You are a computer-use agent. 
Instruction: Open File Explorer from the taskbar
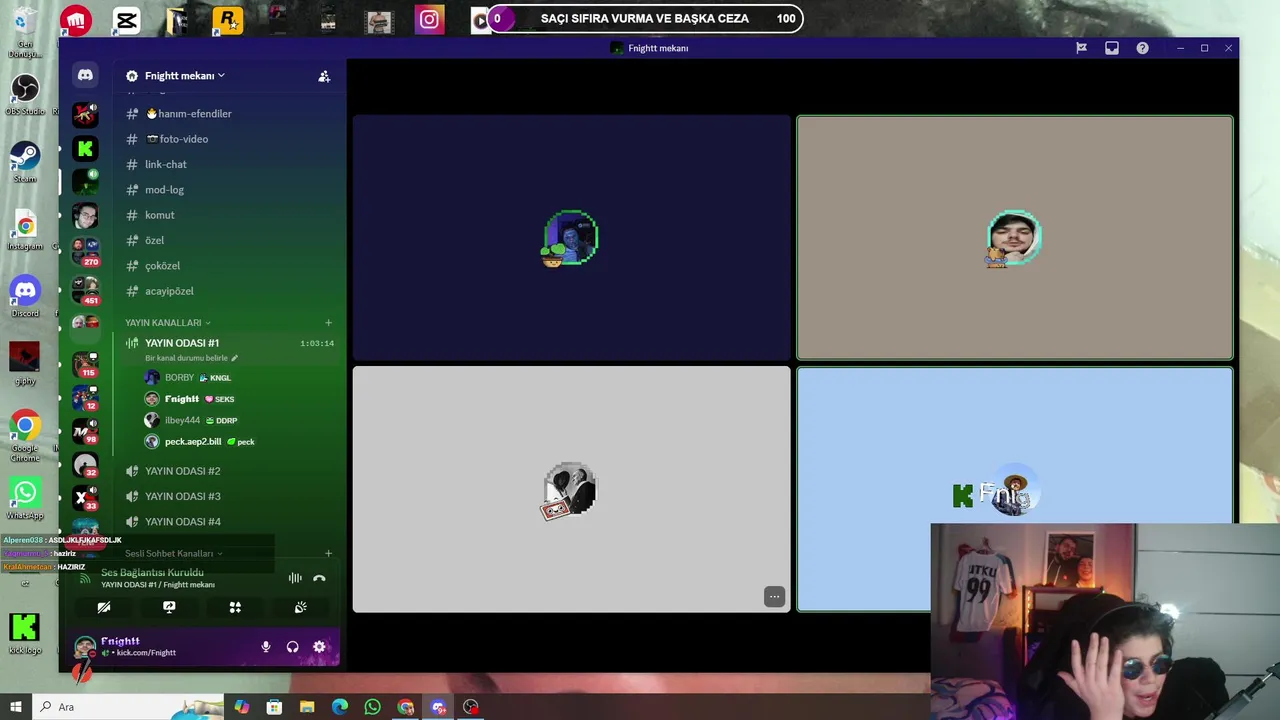point(307,707)
